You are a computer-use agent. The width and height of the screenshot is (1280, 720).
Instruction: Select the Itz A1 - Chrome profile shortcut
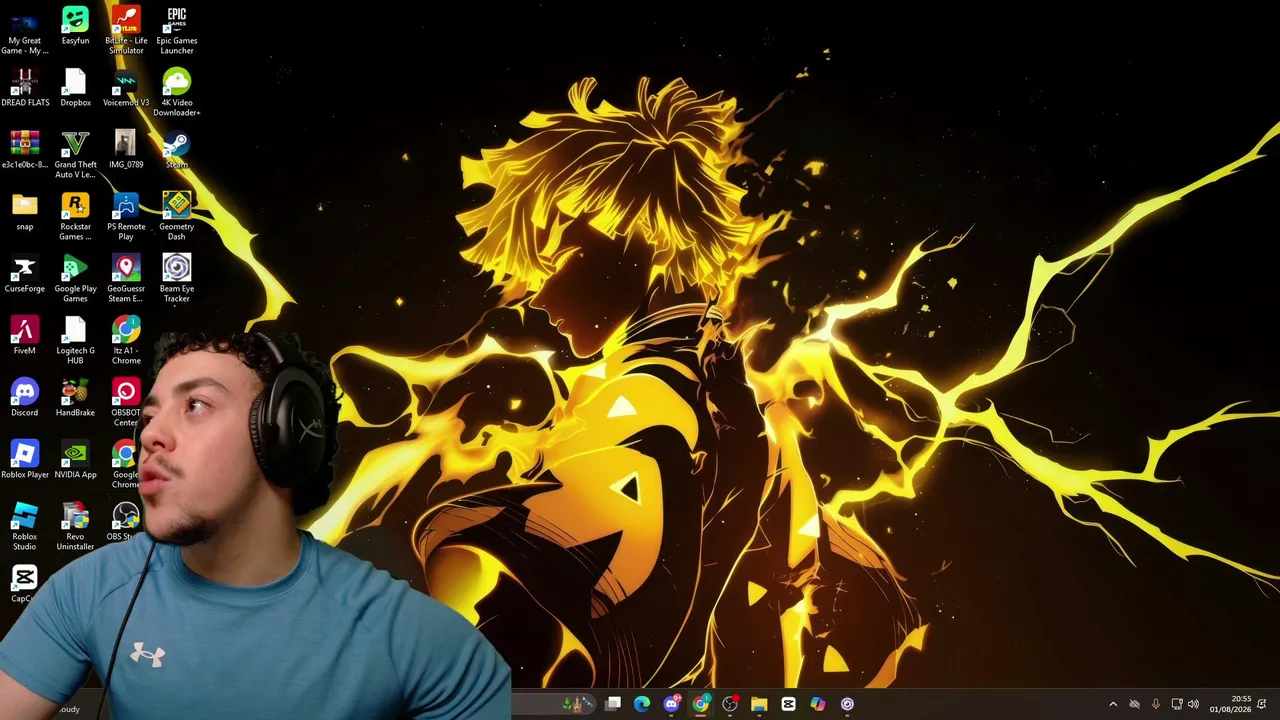coord(126,340)
